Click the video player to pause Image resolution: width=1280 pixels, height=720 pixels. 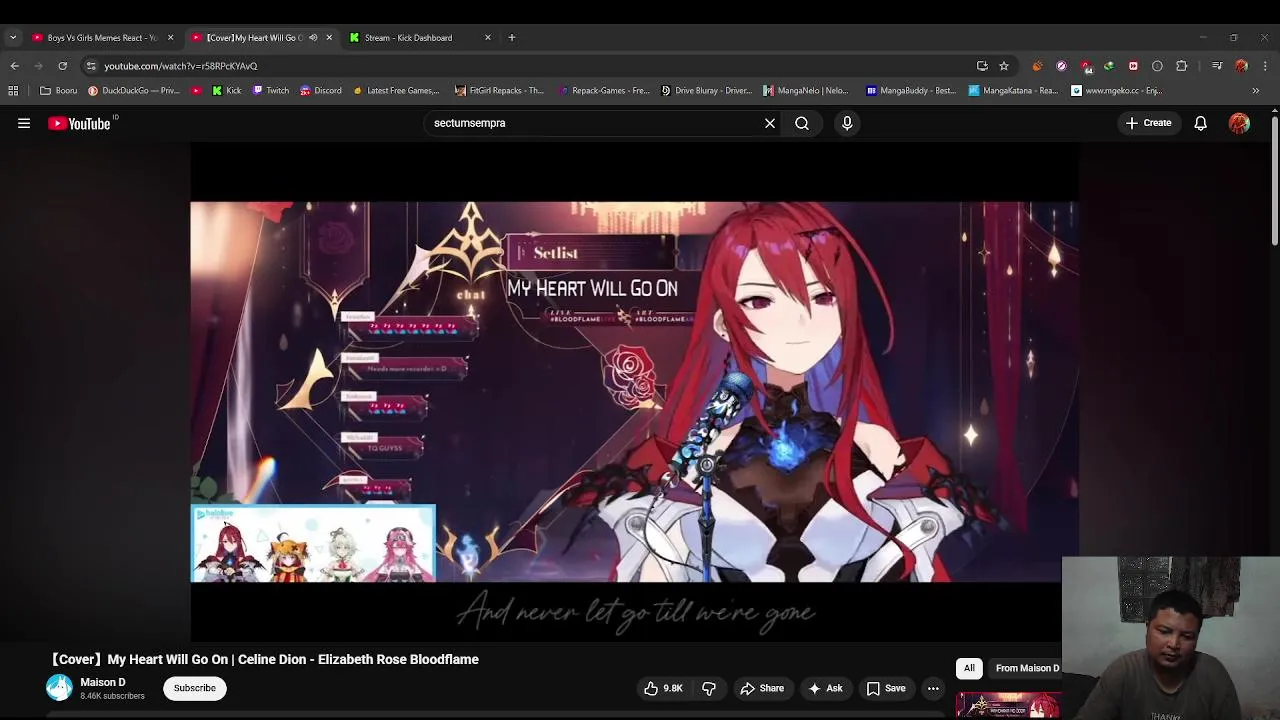[634, 392]
